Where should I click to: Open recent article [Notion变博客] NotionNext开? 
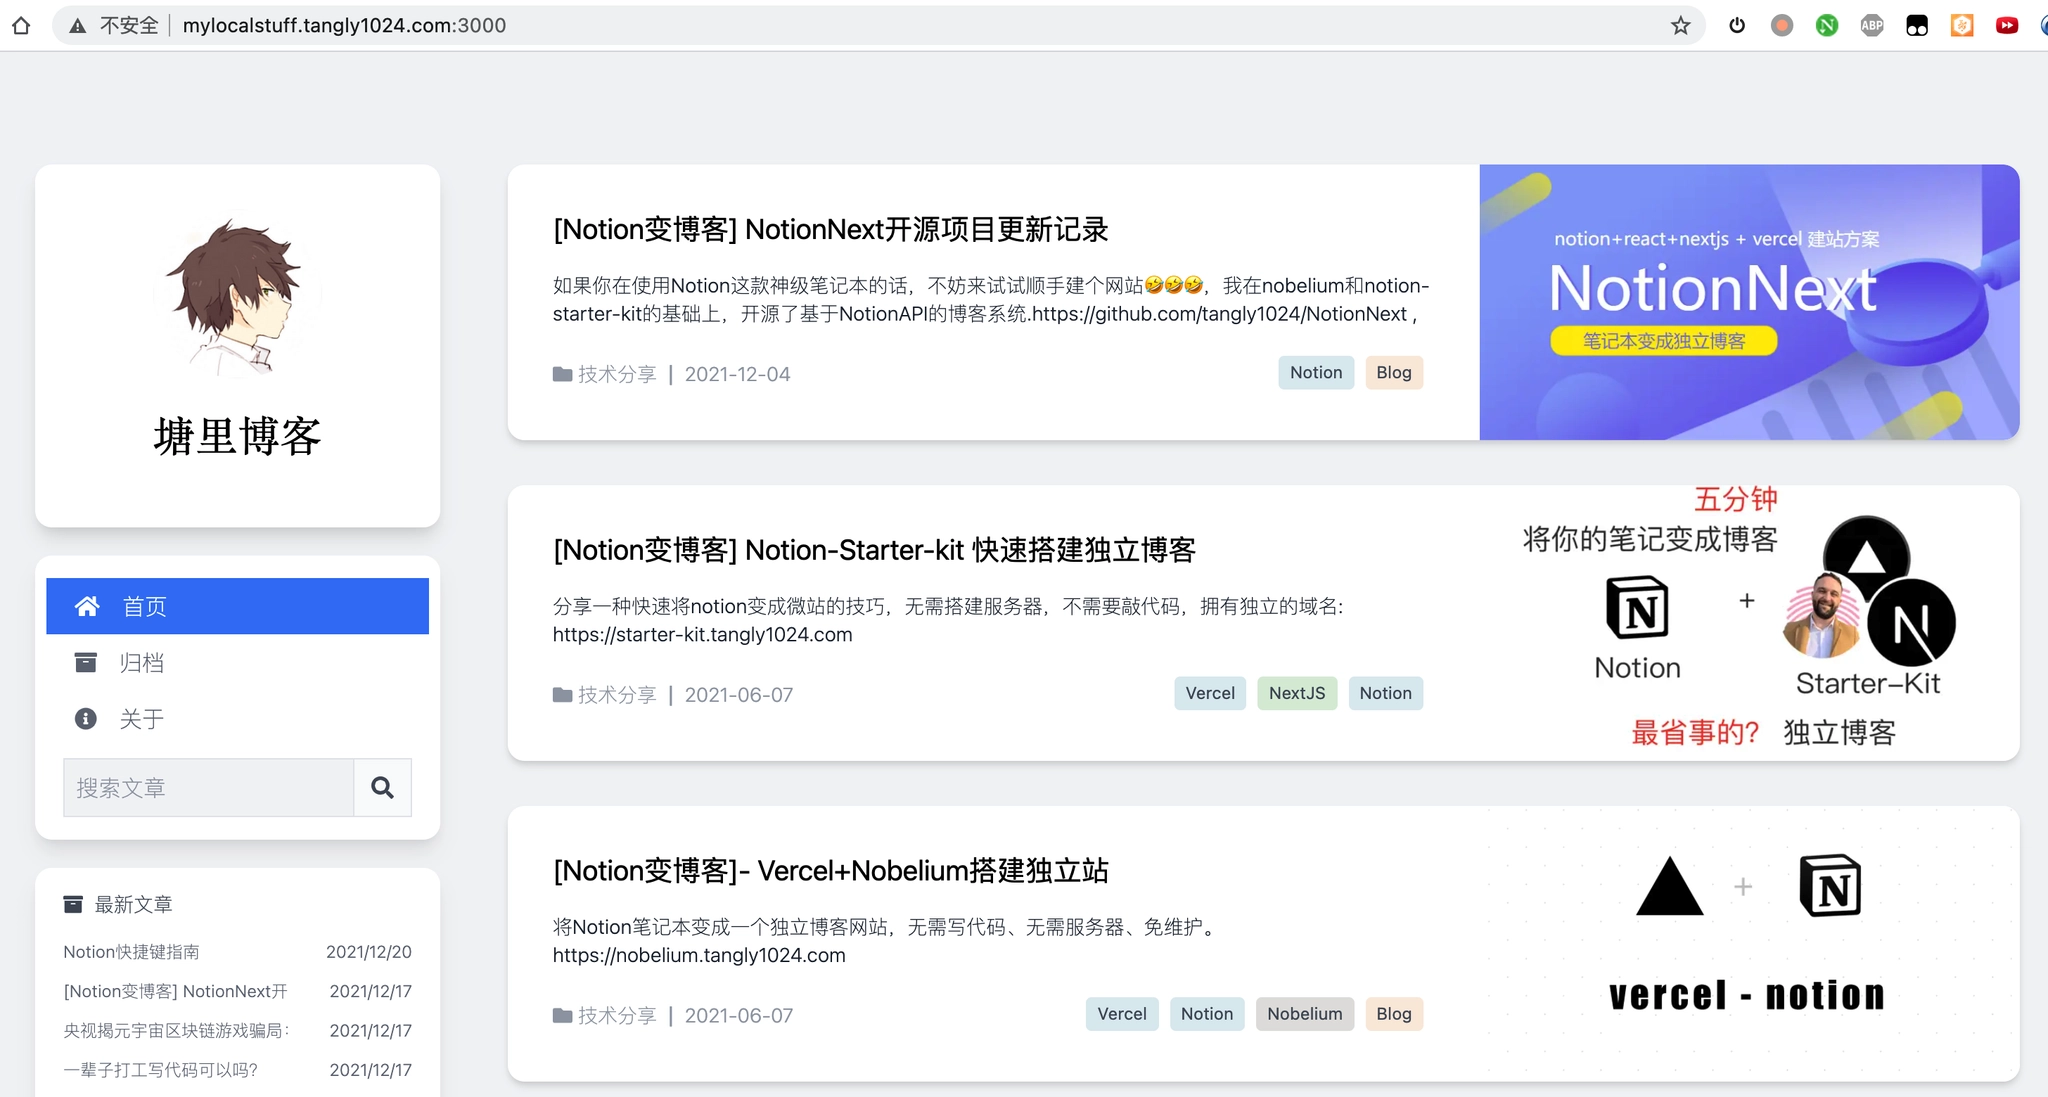[175, 991]
